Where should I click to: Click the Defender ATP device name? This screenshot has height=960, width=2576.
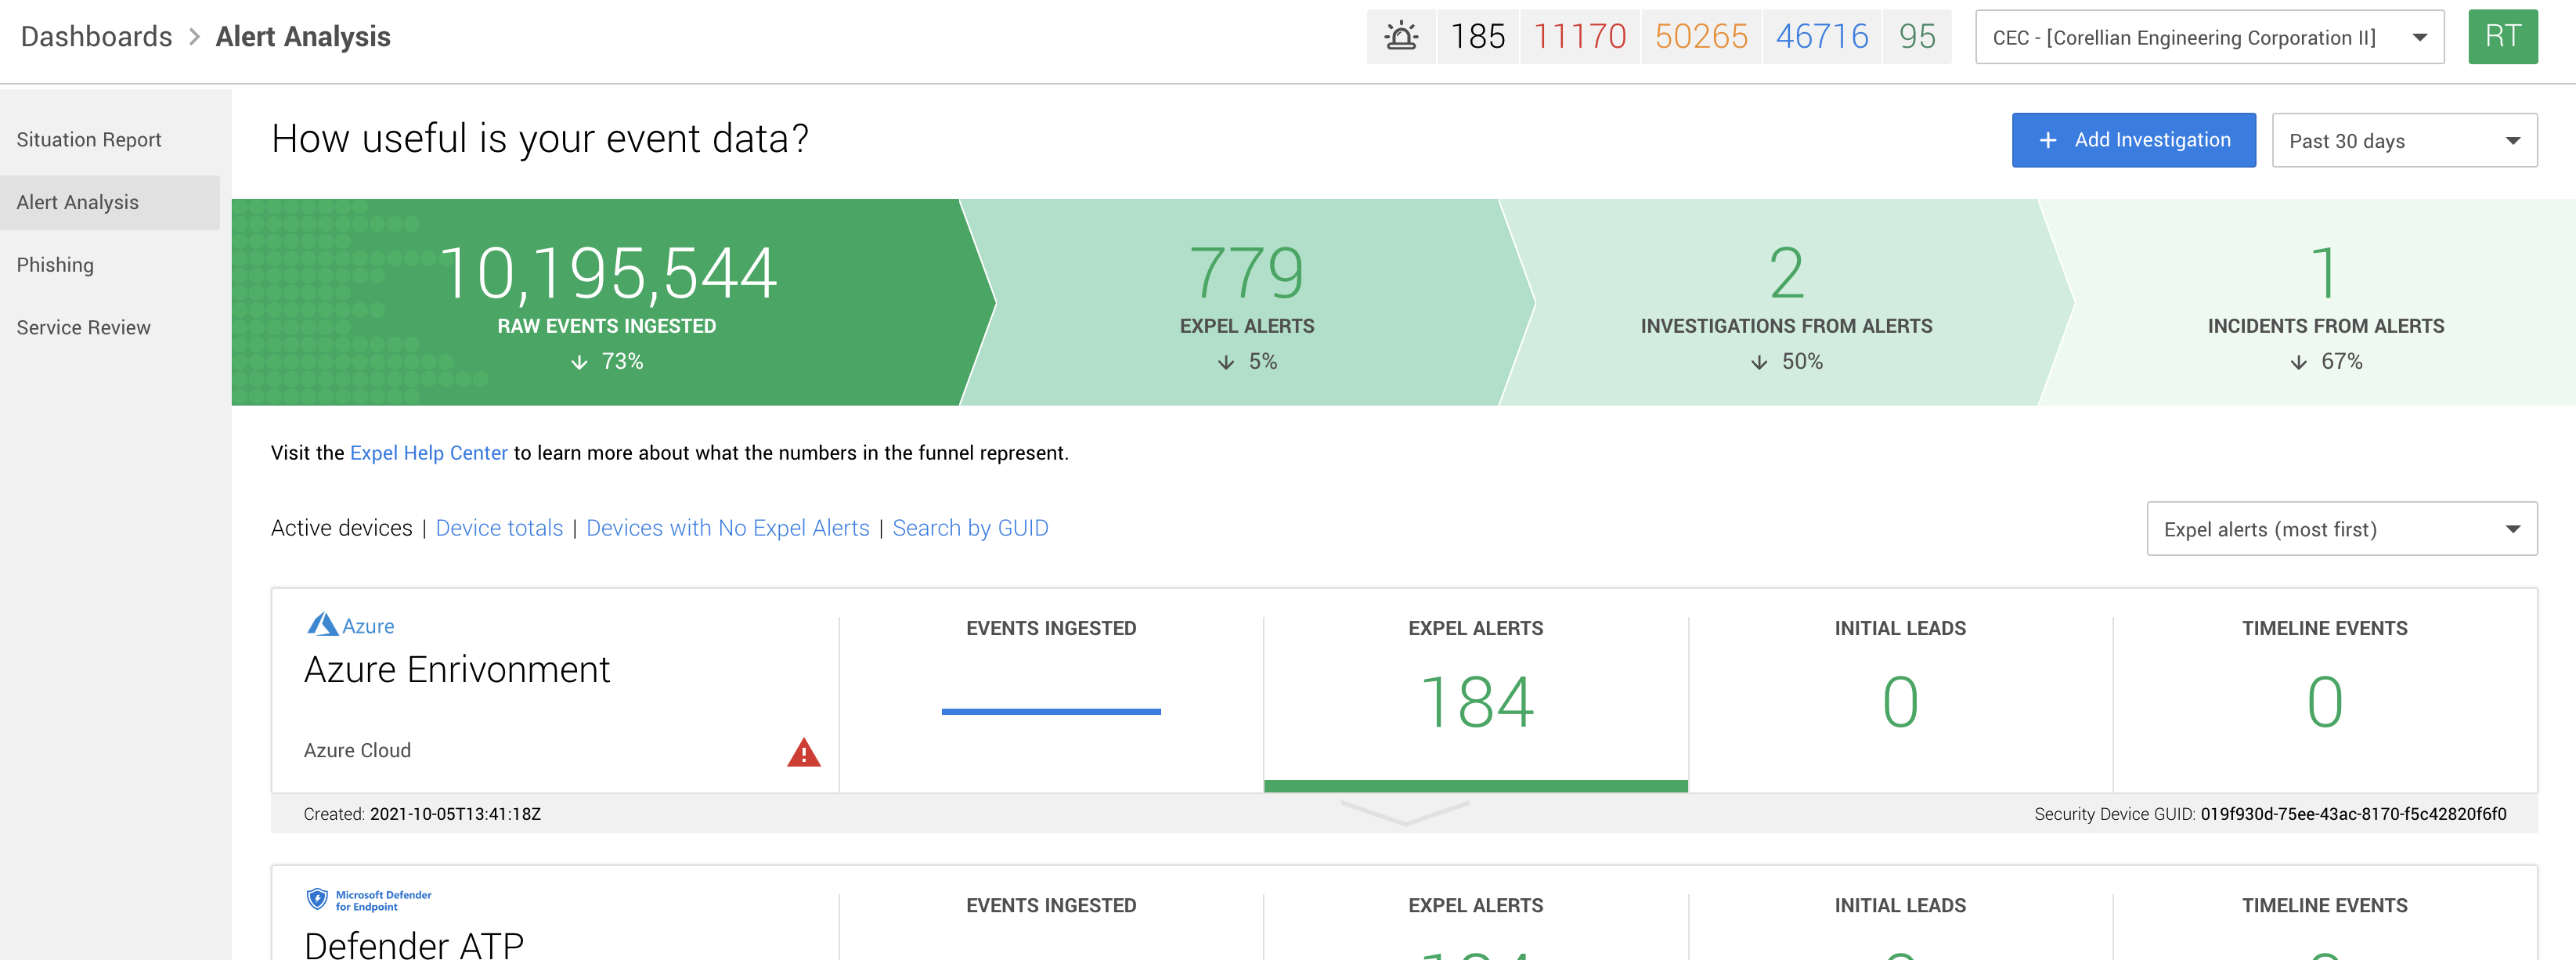click(414, 945)
